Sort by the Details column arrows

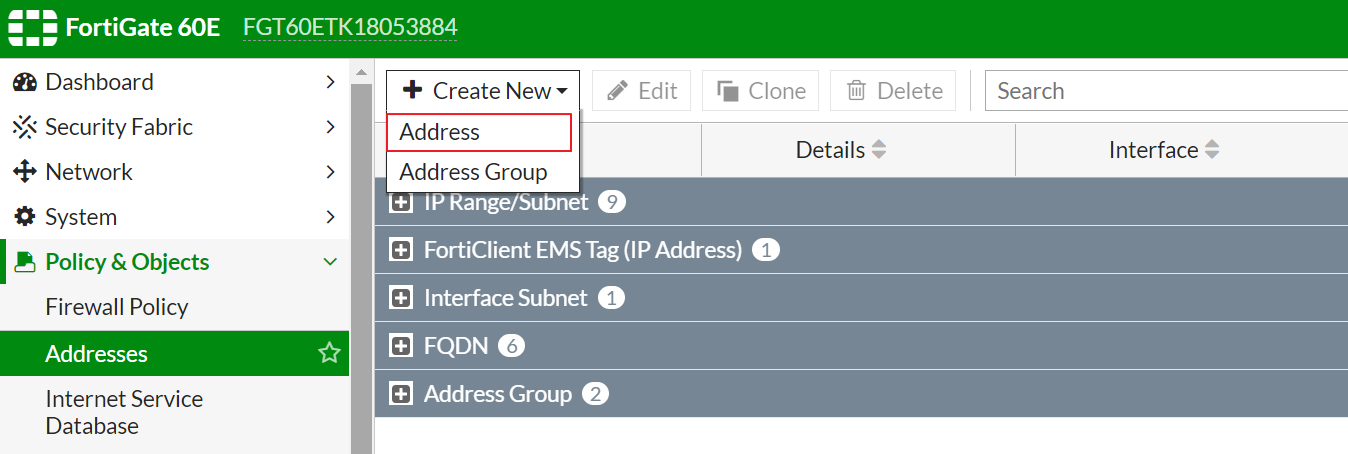879,150
